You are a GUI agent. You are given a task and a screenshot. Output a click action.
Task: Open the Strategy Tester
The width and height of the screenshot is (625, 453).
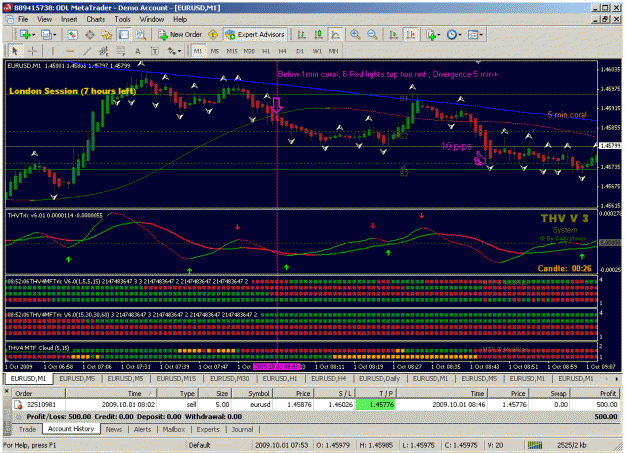click(140, 35)
